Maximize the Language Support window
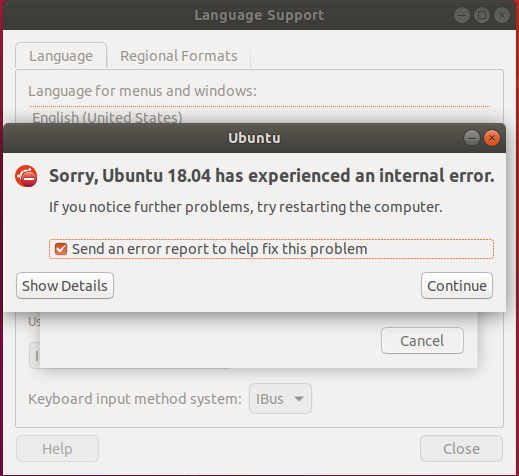519x476 pixels. pos(482,15)
